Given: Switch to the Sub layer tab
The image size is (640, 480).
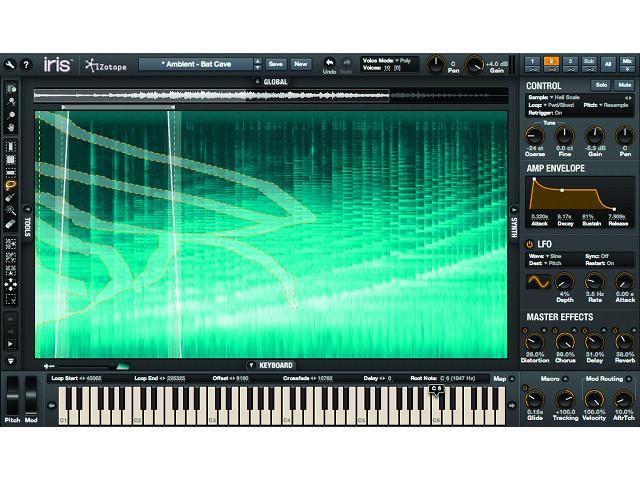Looking at the screenshot, I should coord(588,62).
